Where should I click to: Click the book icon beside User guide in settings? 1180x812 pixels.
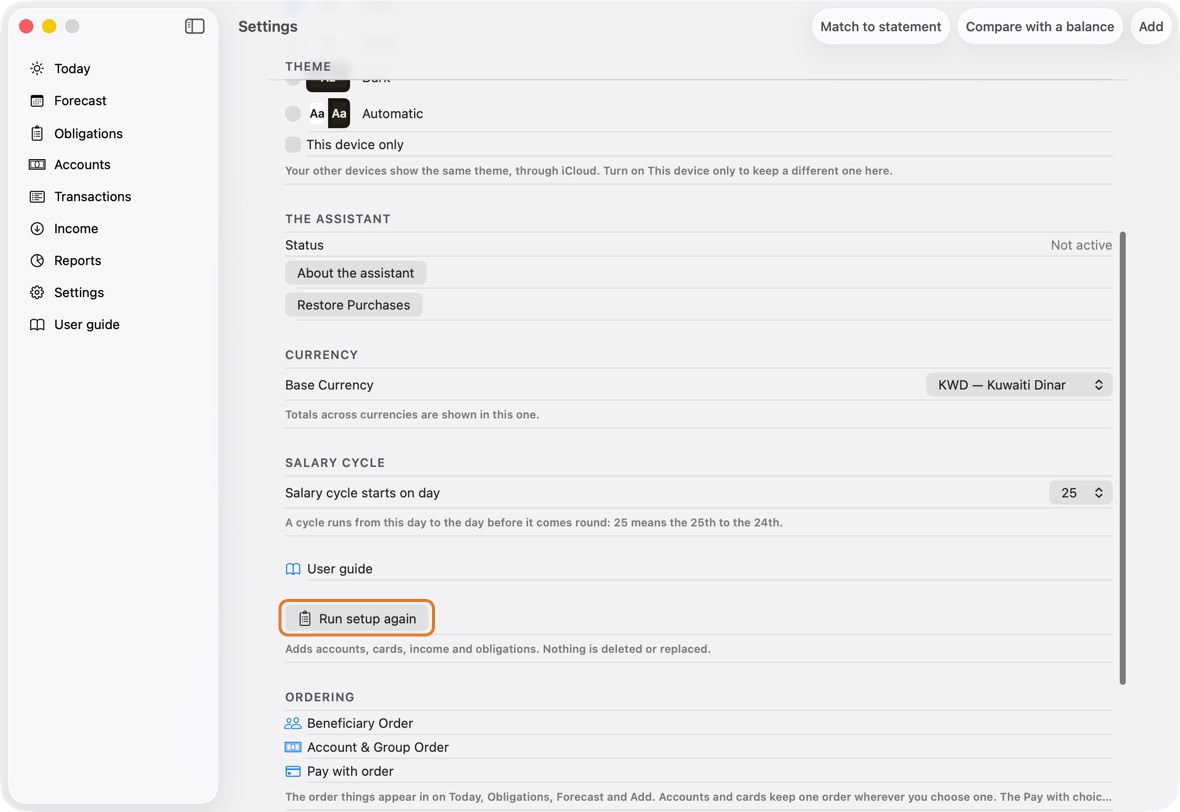click(293, 569)
